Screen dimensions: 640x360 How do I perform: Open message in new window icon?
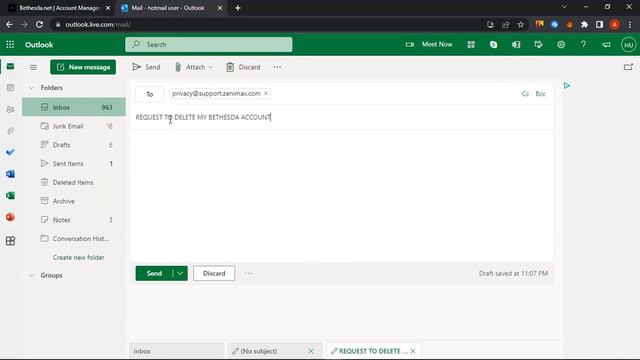click(x=628, y=67)
